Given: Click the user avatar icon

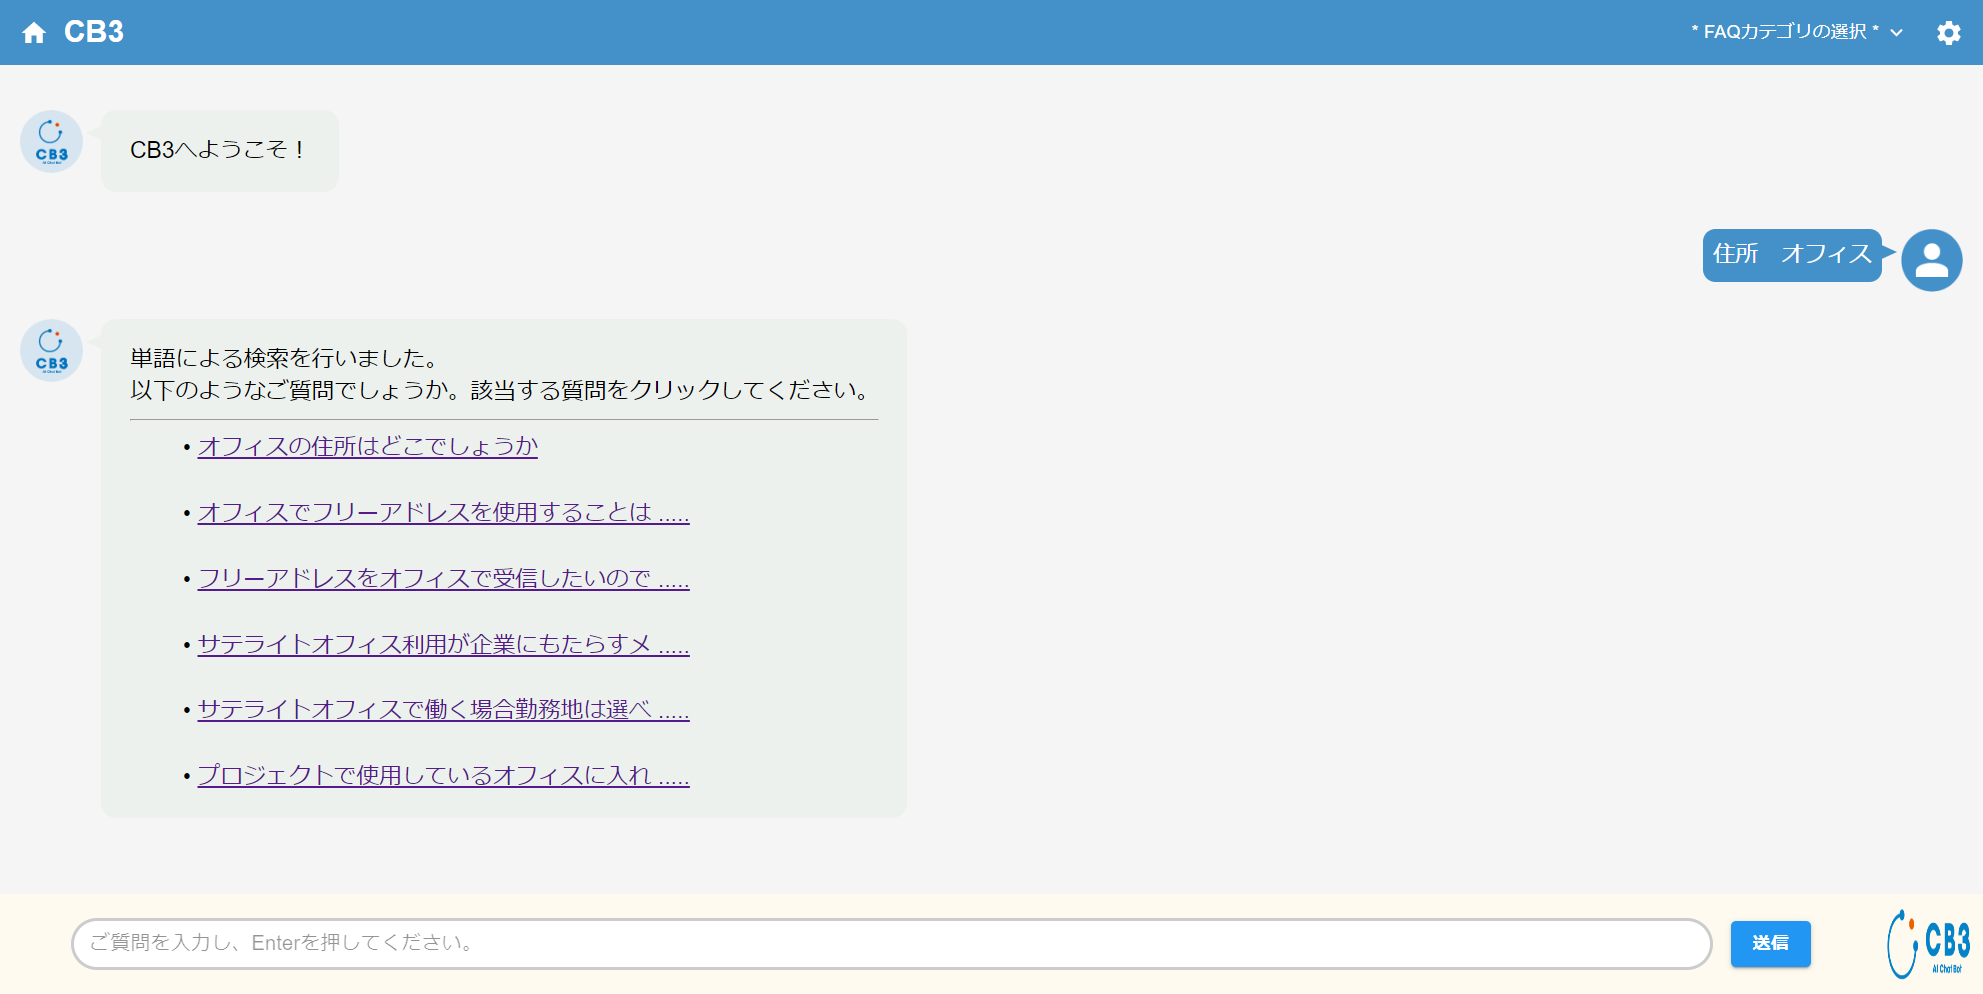Looking at the screenshot, I should pos(1931,260).
